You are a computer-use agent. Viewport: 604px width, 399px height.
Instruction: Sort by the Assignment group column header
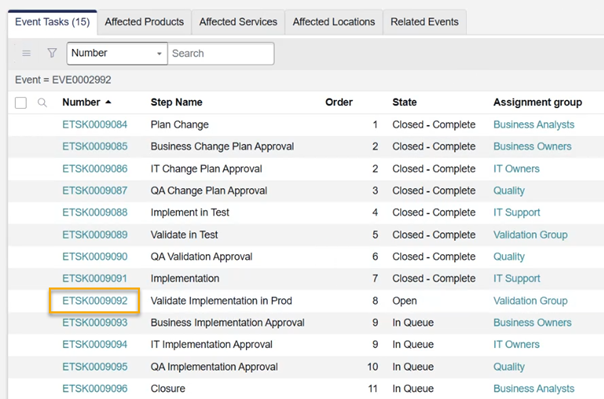pos(538,102)
